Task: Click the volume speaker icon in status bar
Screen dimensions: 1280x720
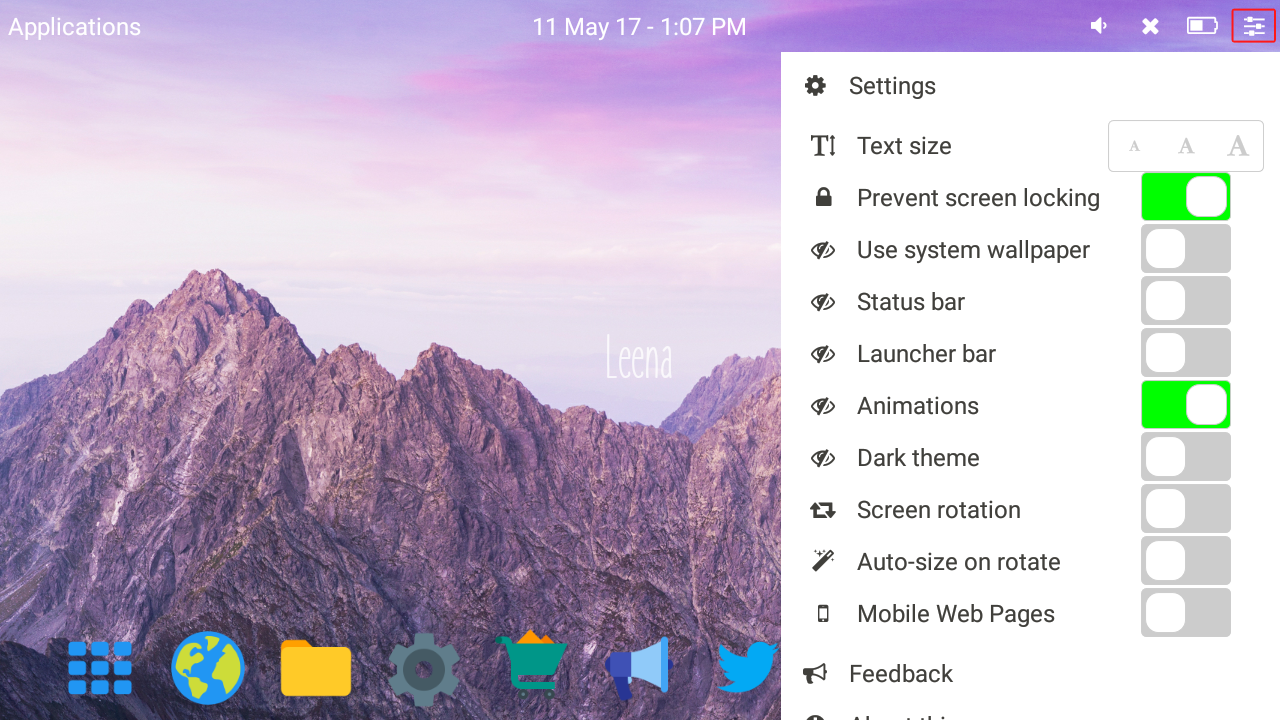Action: [1099, 26]
